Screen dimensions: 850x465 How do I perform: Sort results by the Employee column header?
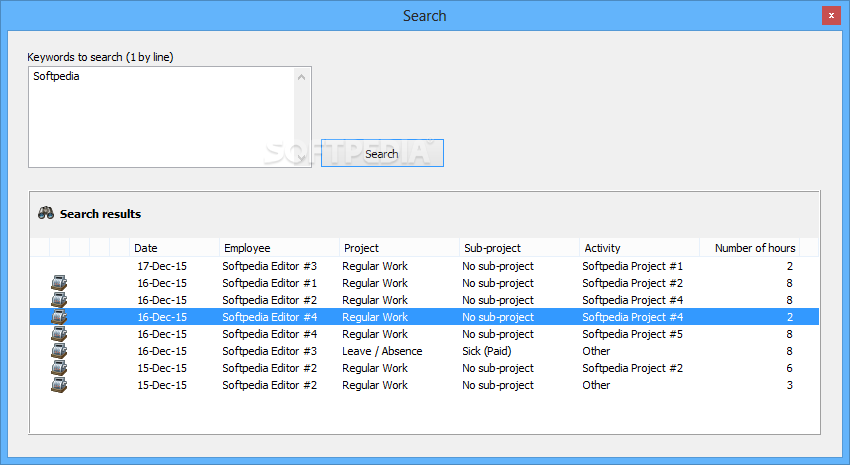pyautogui.click(x=279, y=248)
